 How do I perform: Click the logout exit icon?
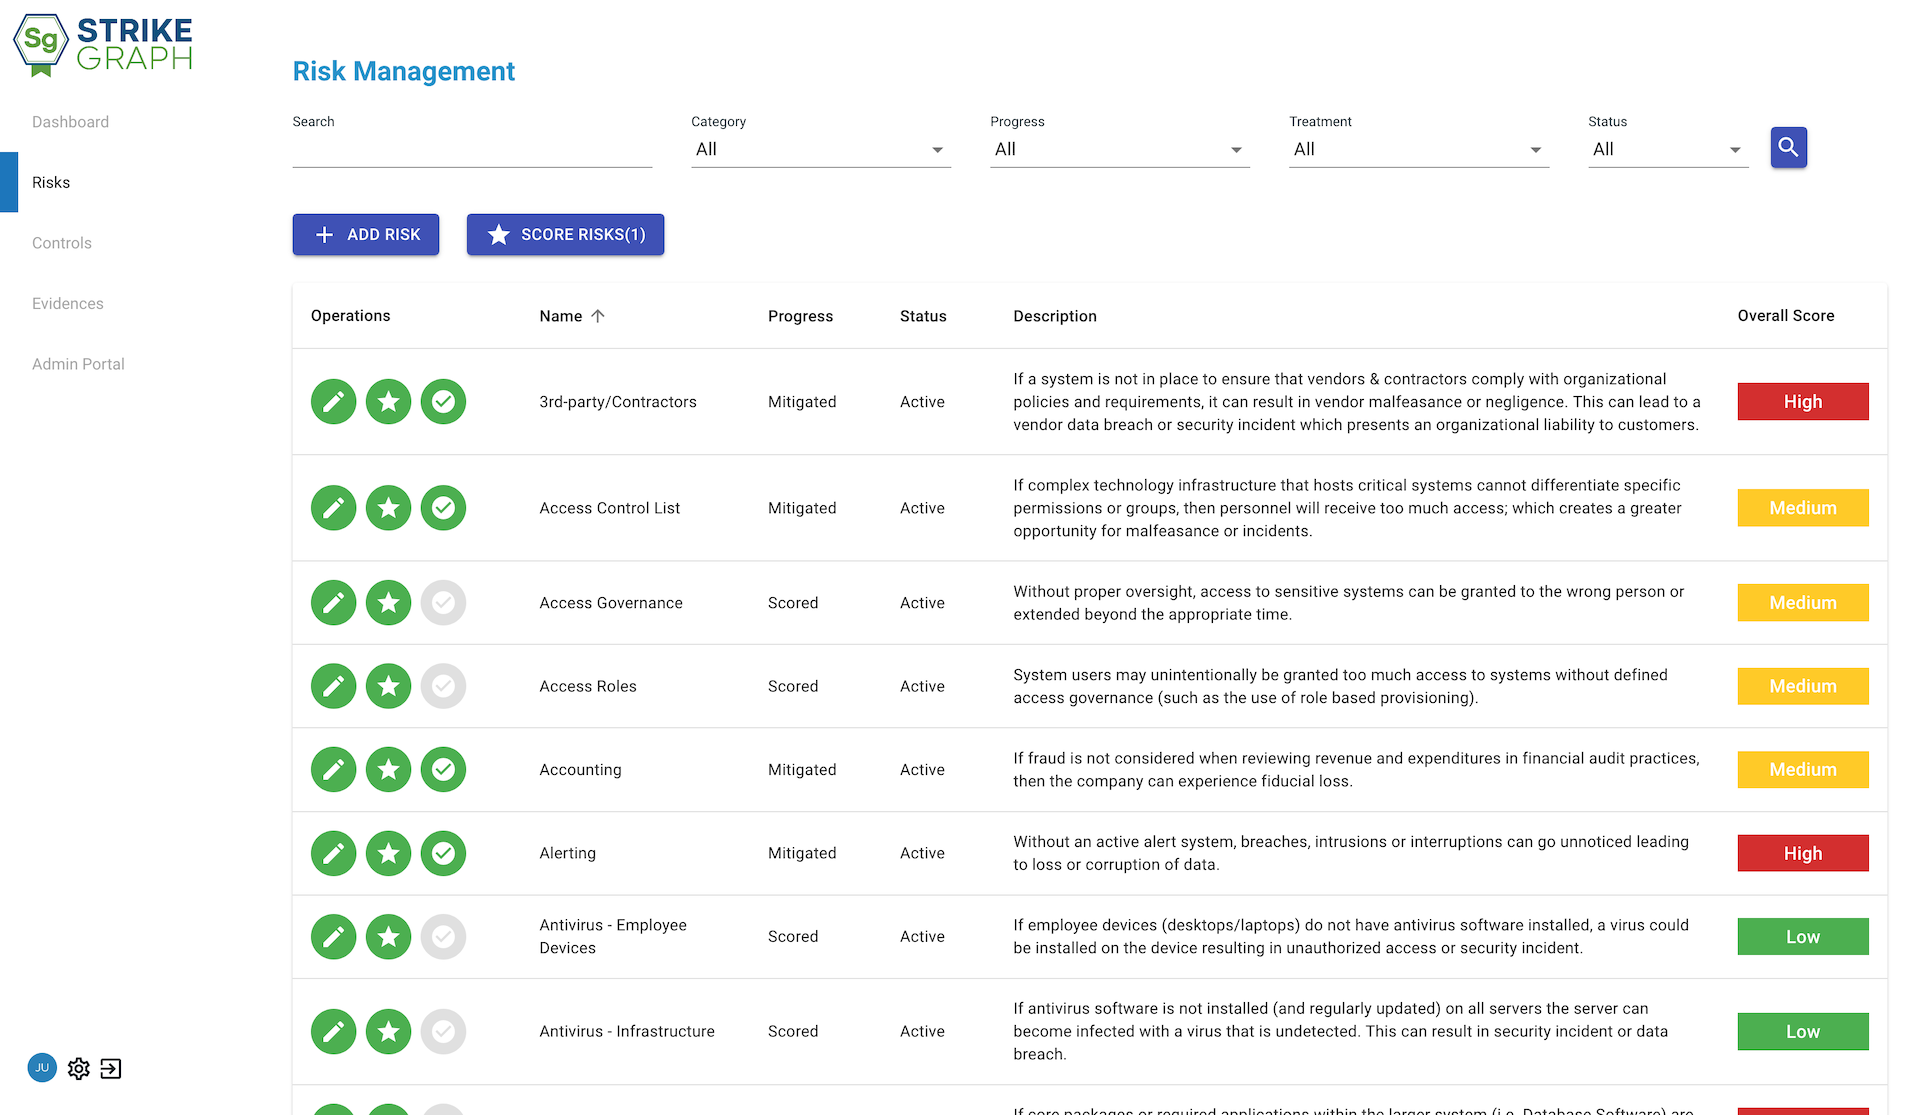coord(111,1068)
